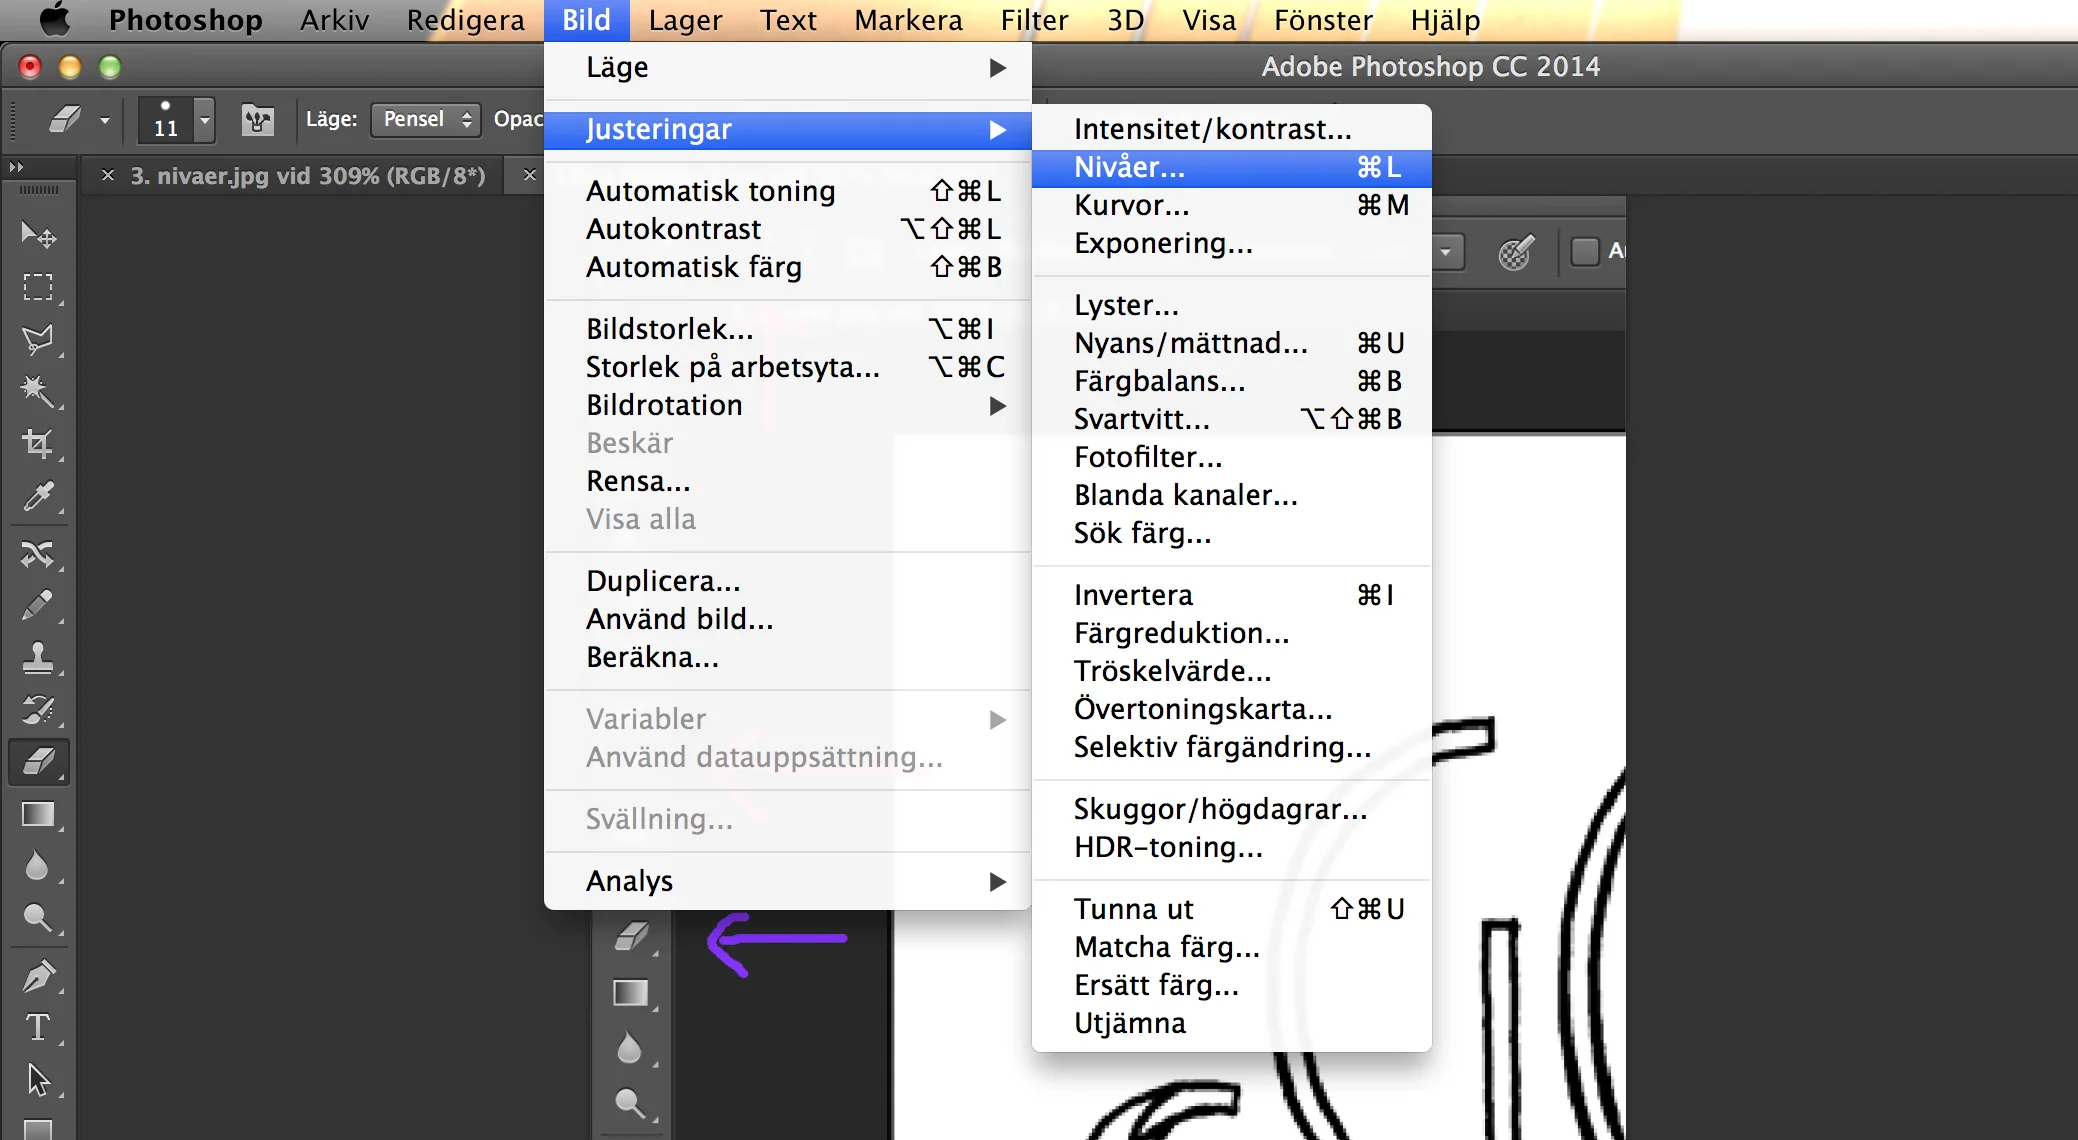The width and height of the screenshot is (2078, 1140).
Task: Choose Ersätt färg command
Action: click(1232, 985)
